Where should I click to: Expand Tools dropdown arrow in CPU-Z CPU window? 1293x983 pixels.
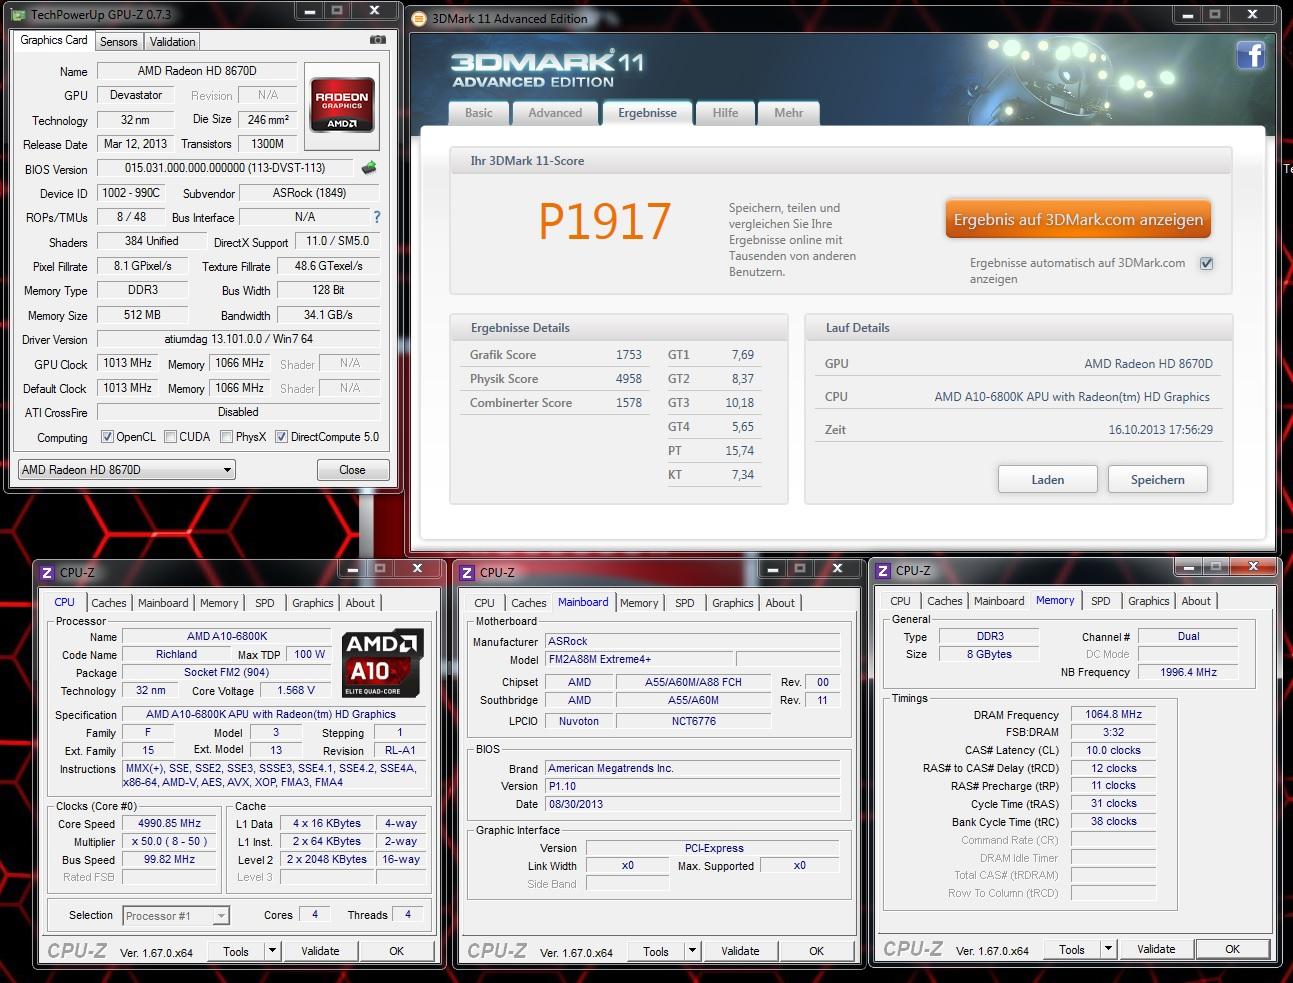[273, 951]
